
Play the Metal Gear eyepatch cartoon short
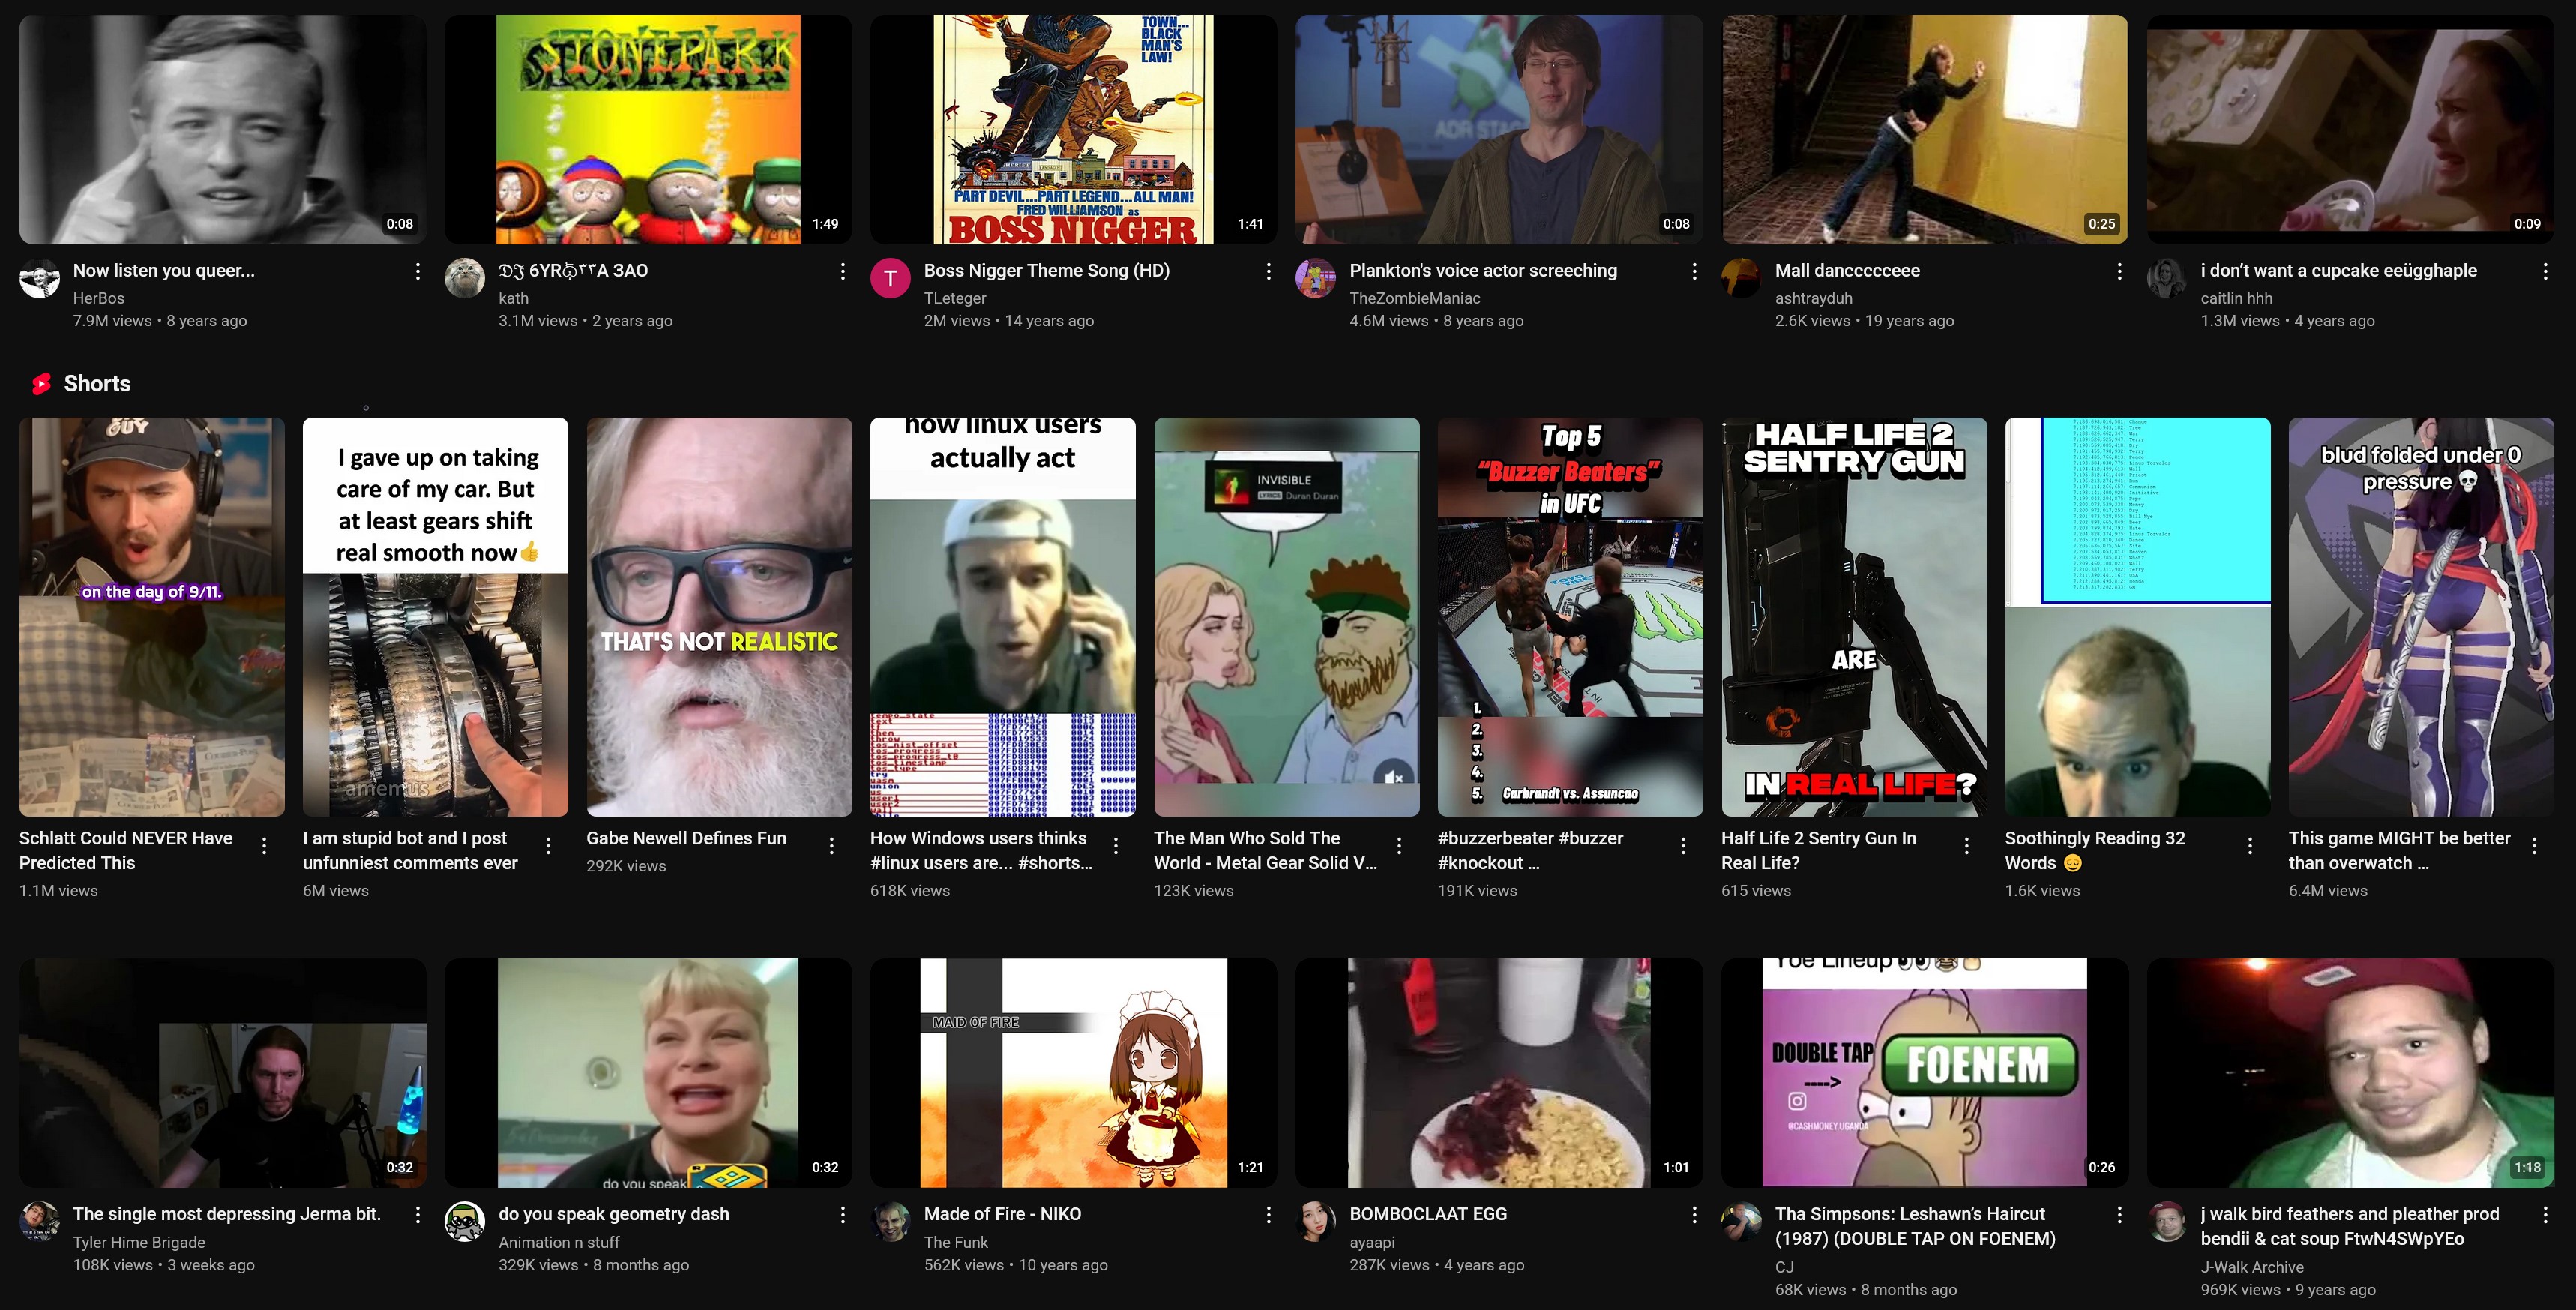coord(1287,617)
